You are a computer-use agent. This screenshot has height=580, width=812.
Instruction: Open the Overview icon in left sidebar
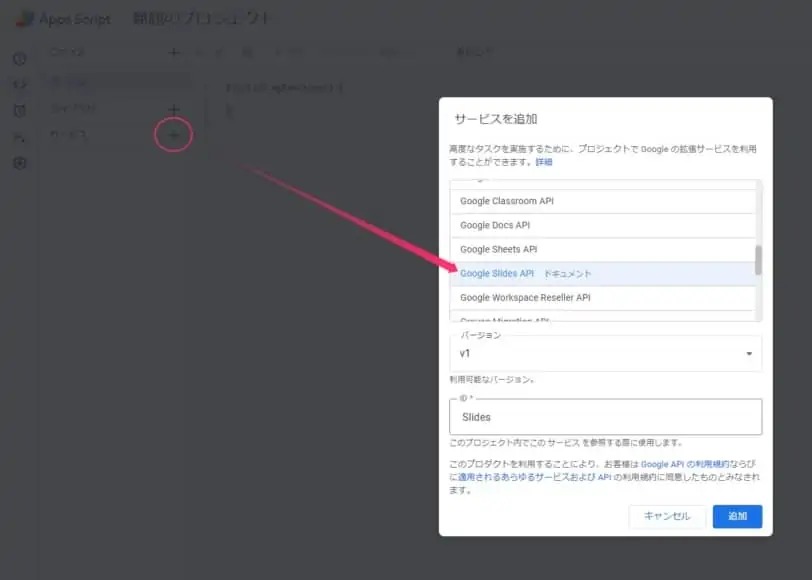[x=19, y=59]
